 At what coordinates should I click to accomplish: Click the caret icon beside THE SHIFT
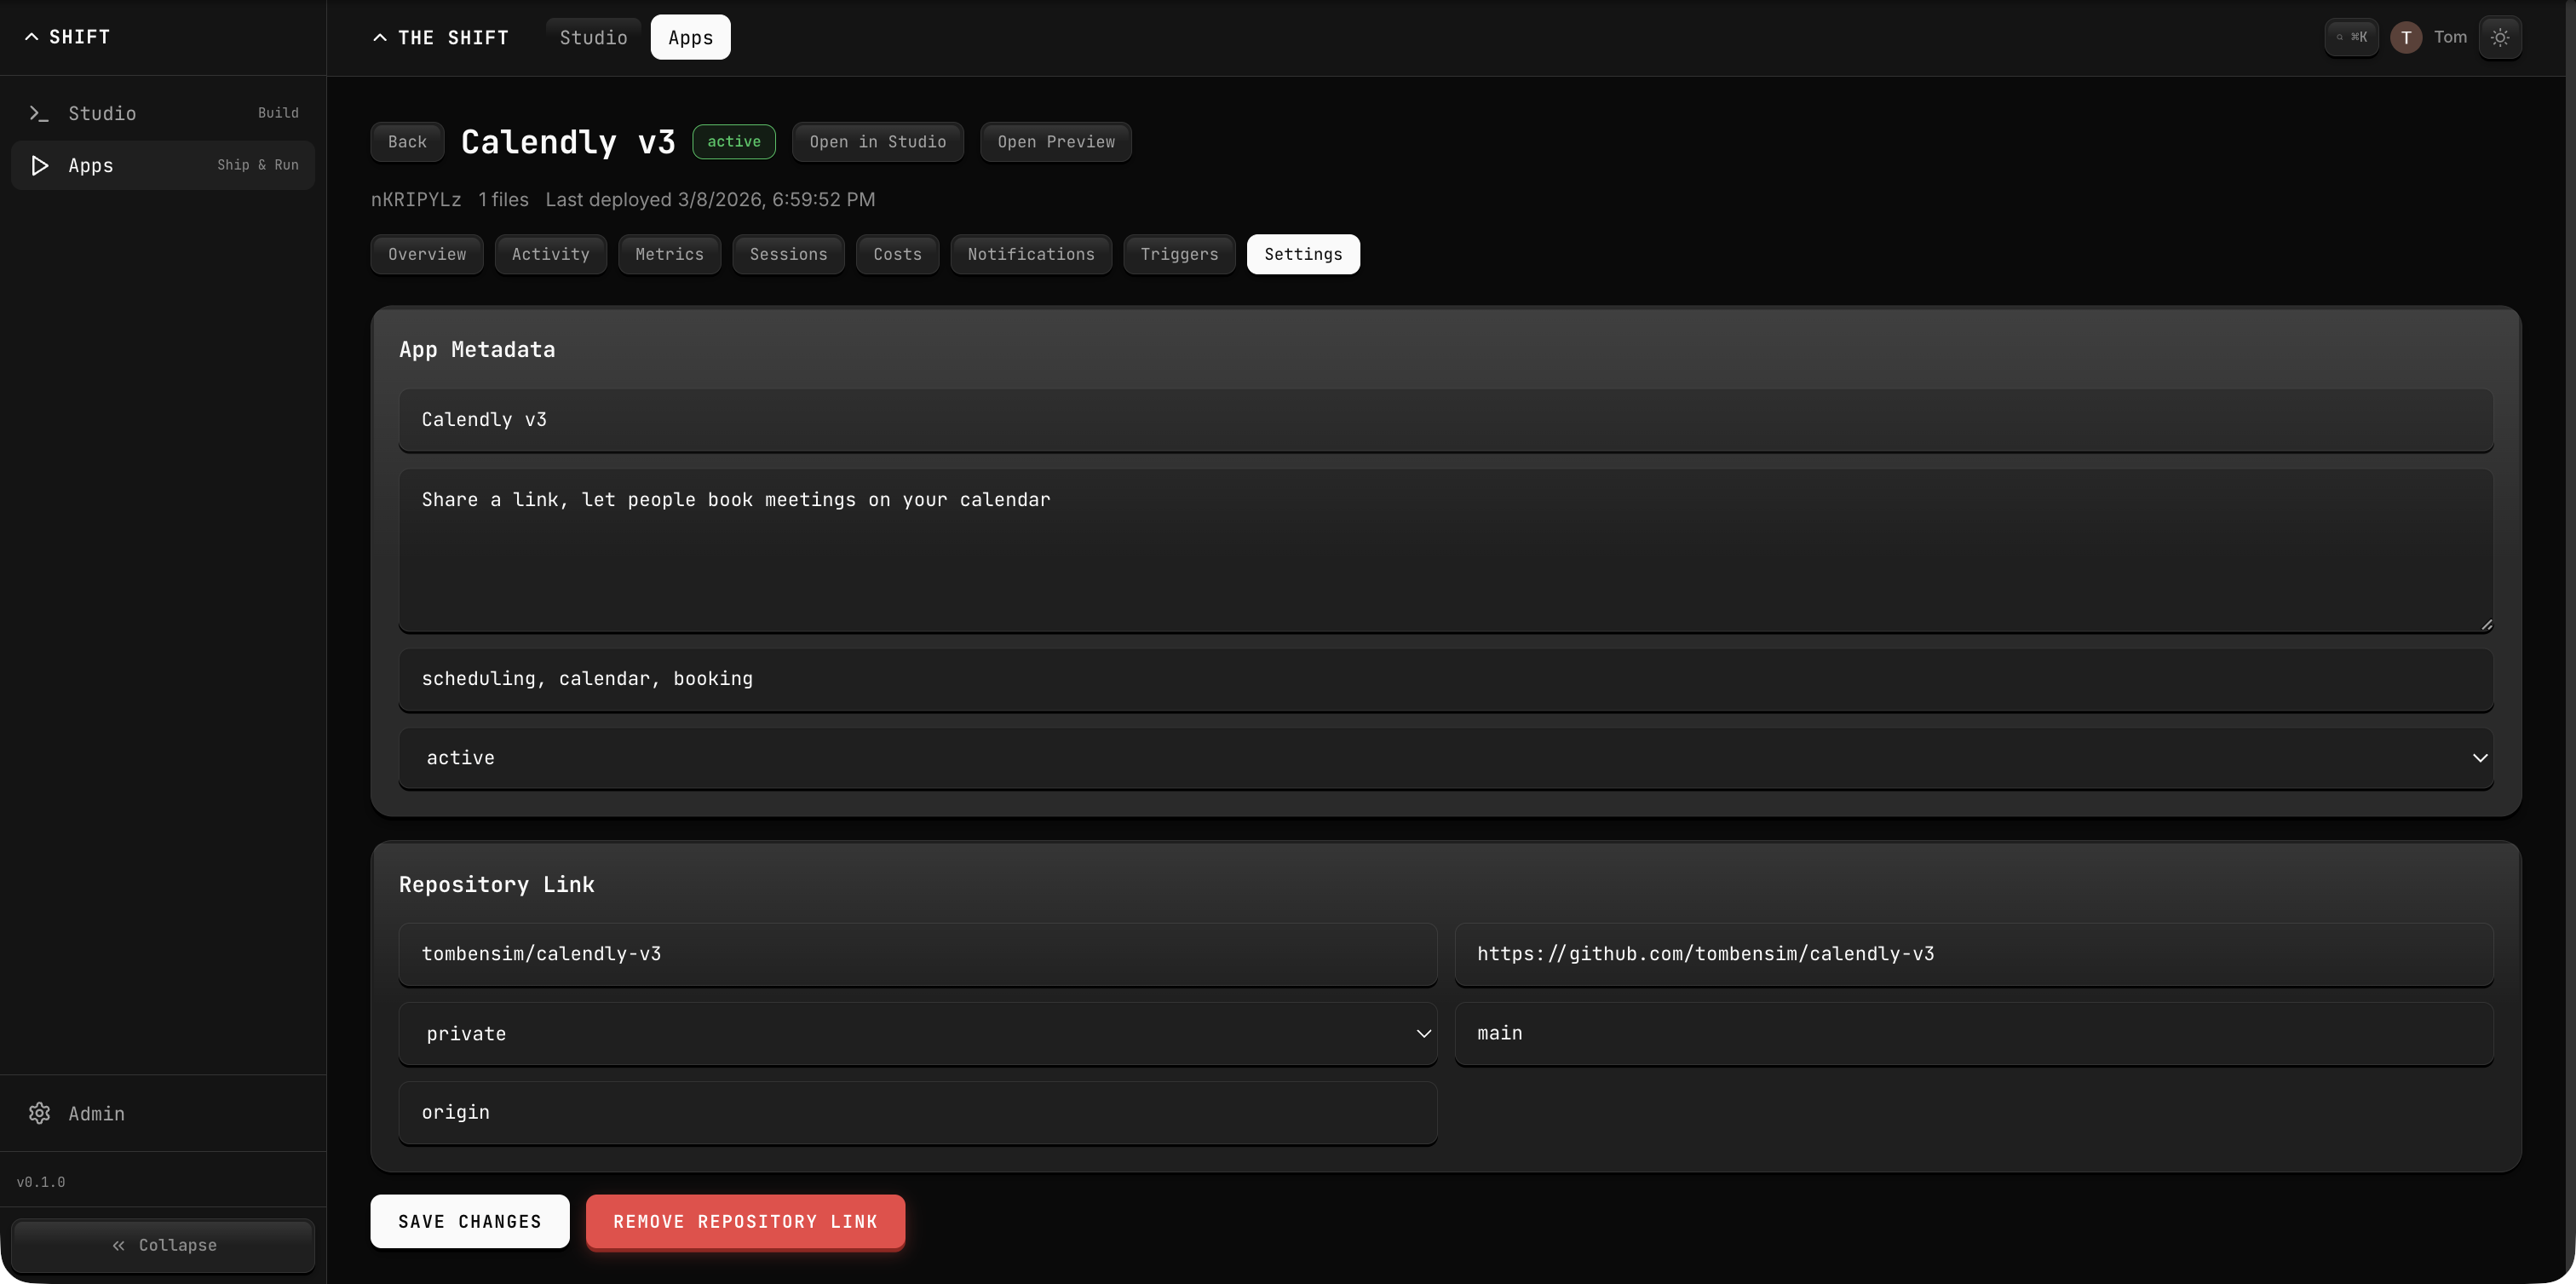(x=378, y=37)
